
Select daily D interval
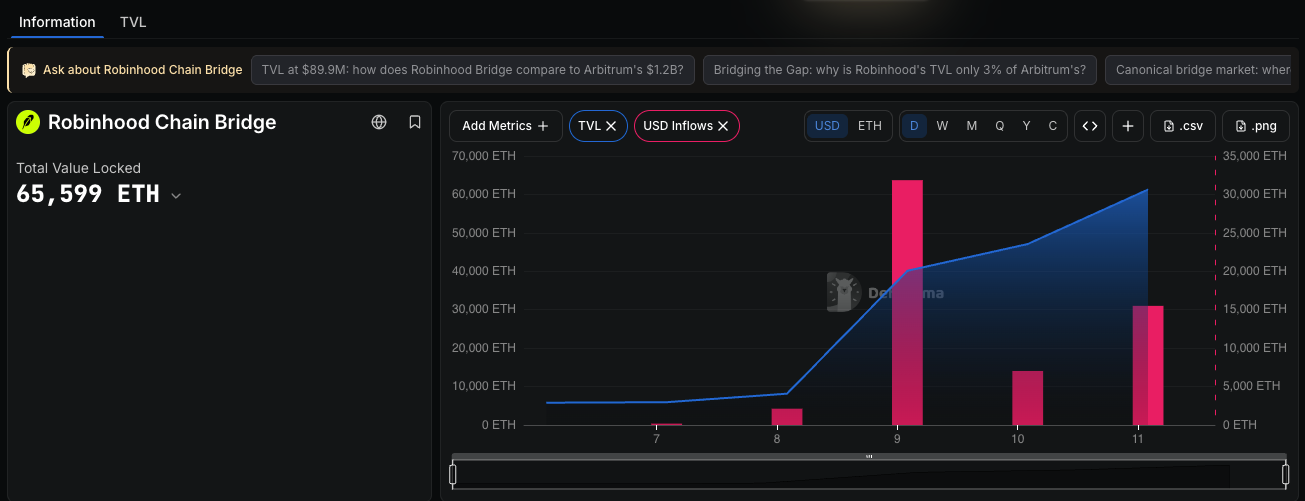pyautogui.click(x=914, y=126)
